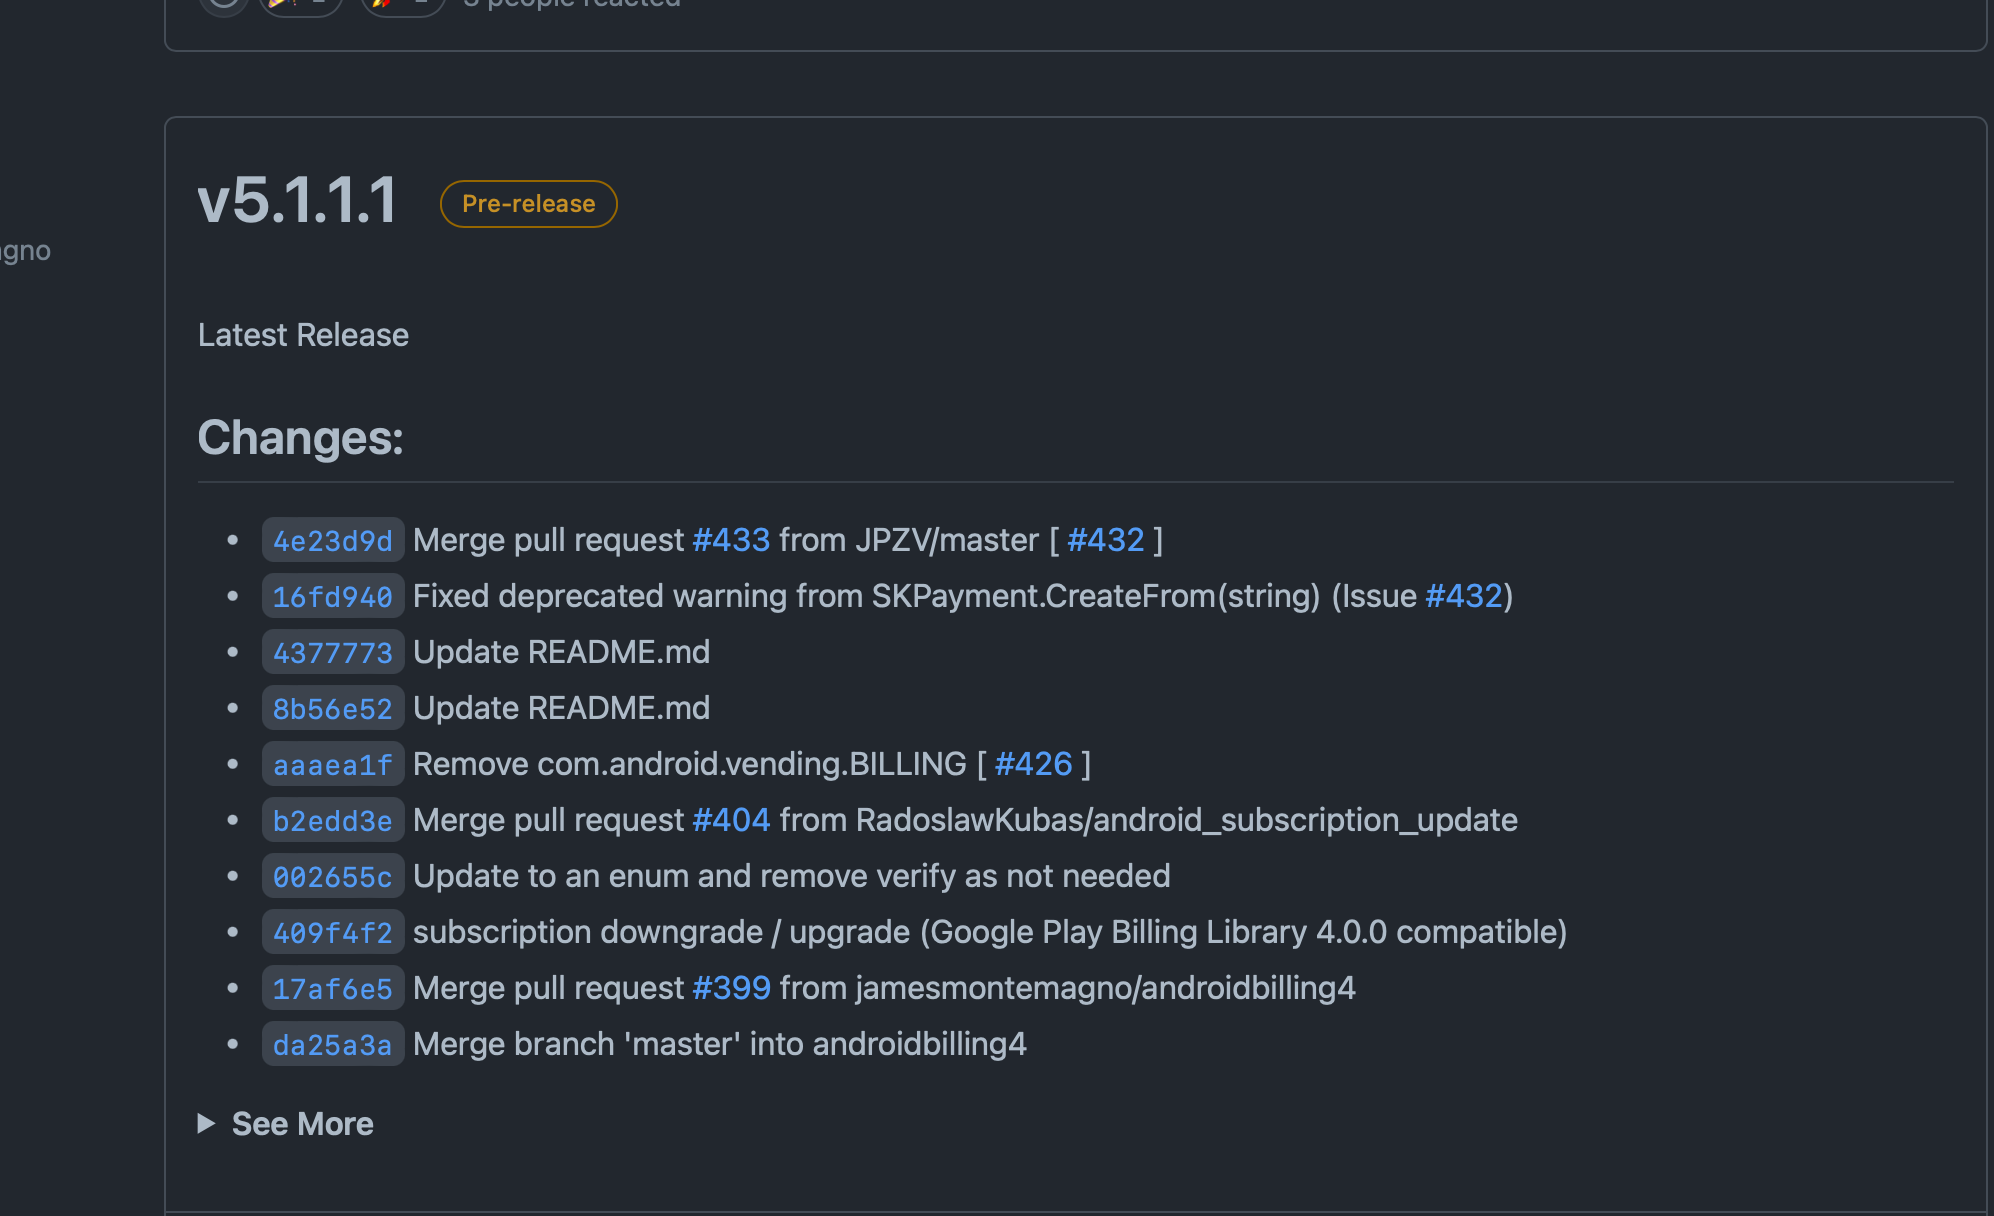Open commit 17af6e5
Viewport: 1994px width, 1216px height.
[332, 987]
